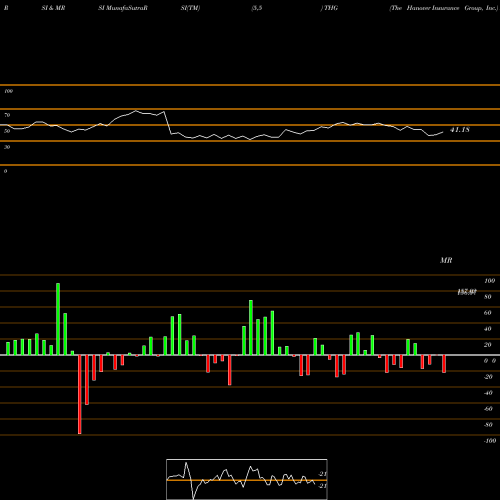Click the 50 level label on RSI axis
The height and width of the screenshot is (500, 500).
coord(7,131)
